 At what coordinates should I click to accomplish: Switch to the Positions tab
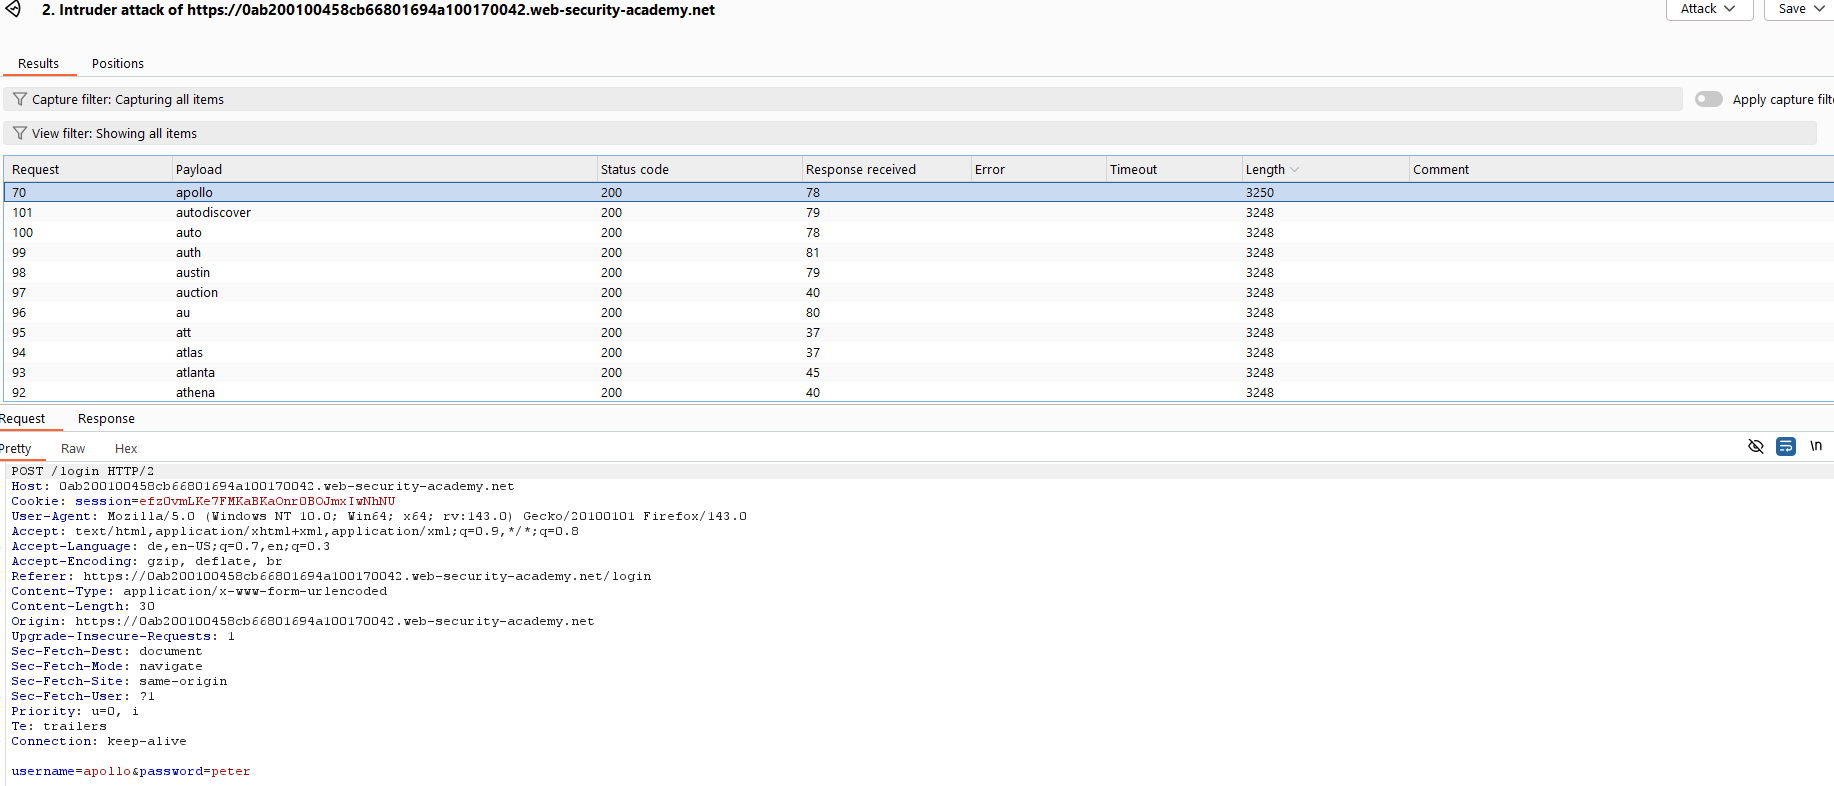118,63
